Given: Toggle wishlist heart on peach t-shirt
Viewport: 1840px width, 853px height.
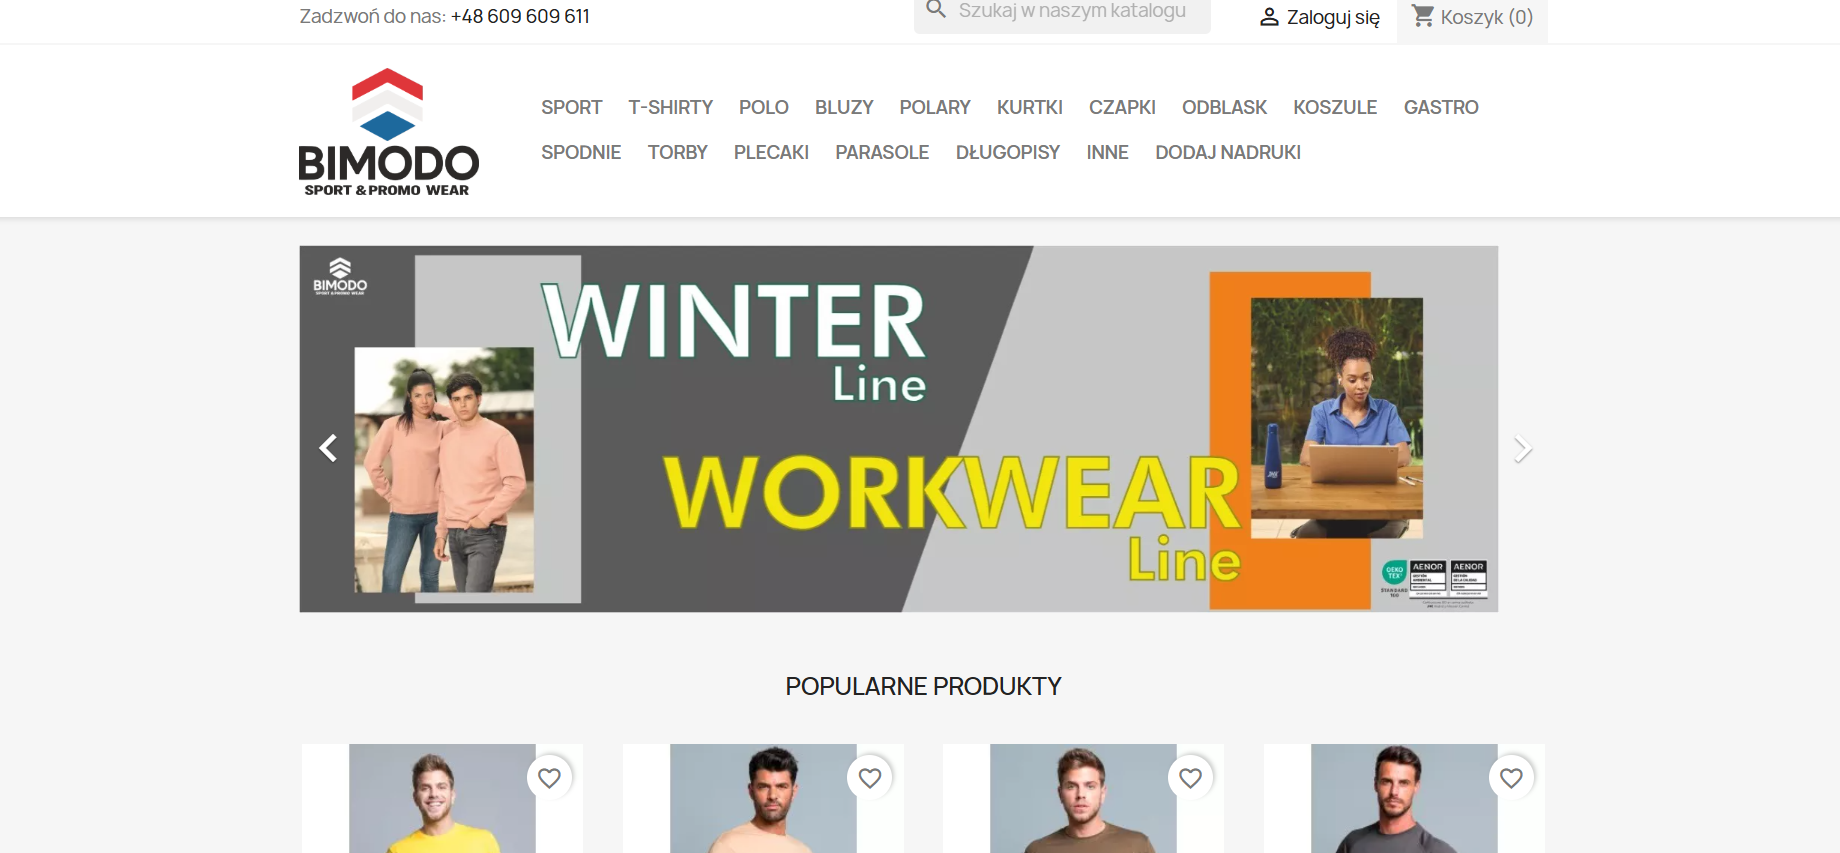Looking at the screenshot, I should pyautogui.click(x=870, y=778).
